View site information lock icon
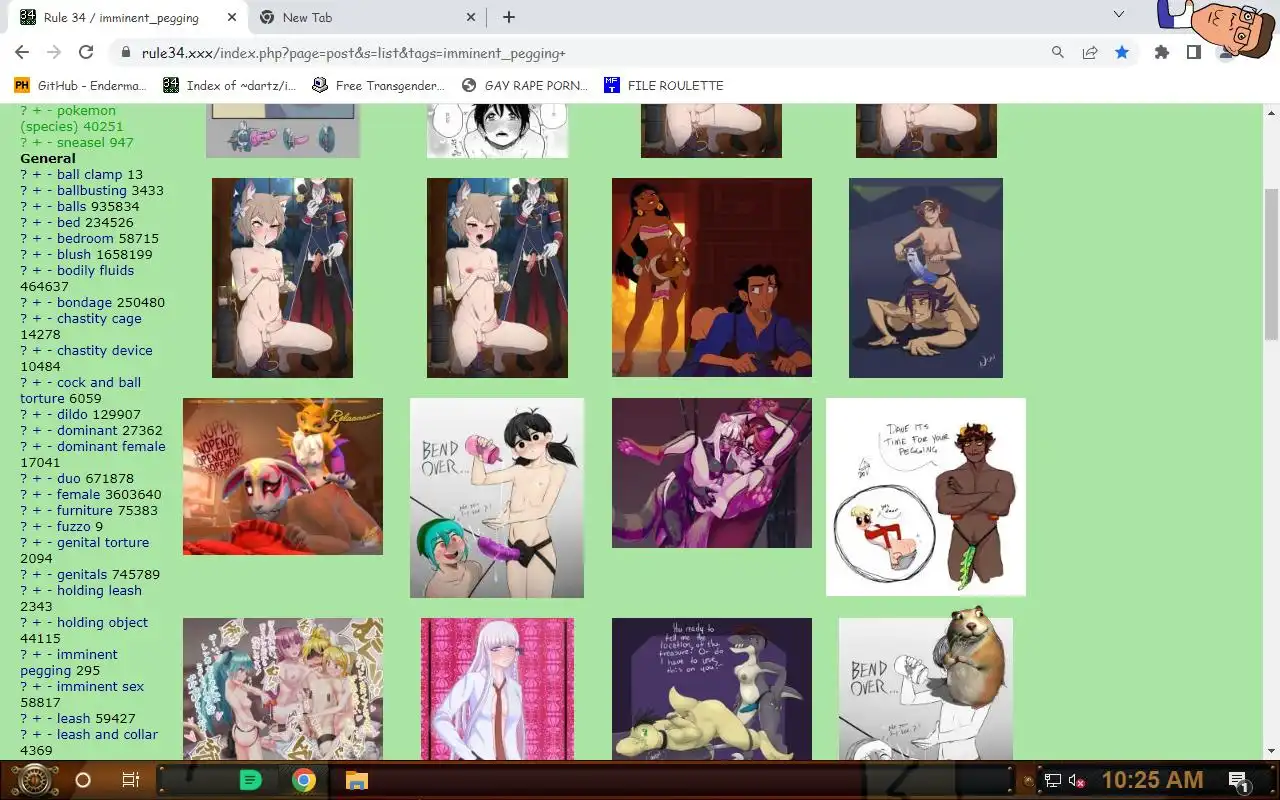 pyautogui.click(x=125, y=53)
